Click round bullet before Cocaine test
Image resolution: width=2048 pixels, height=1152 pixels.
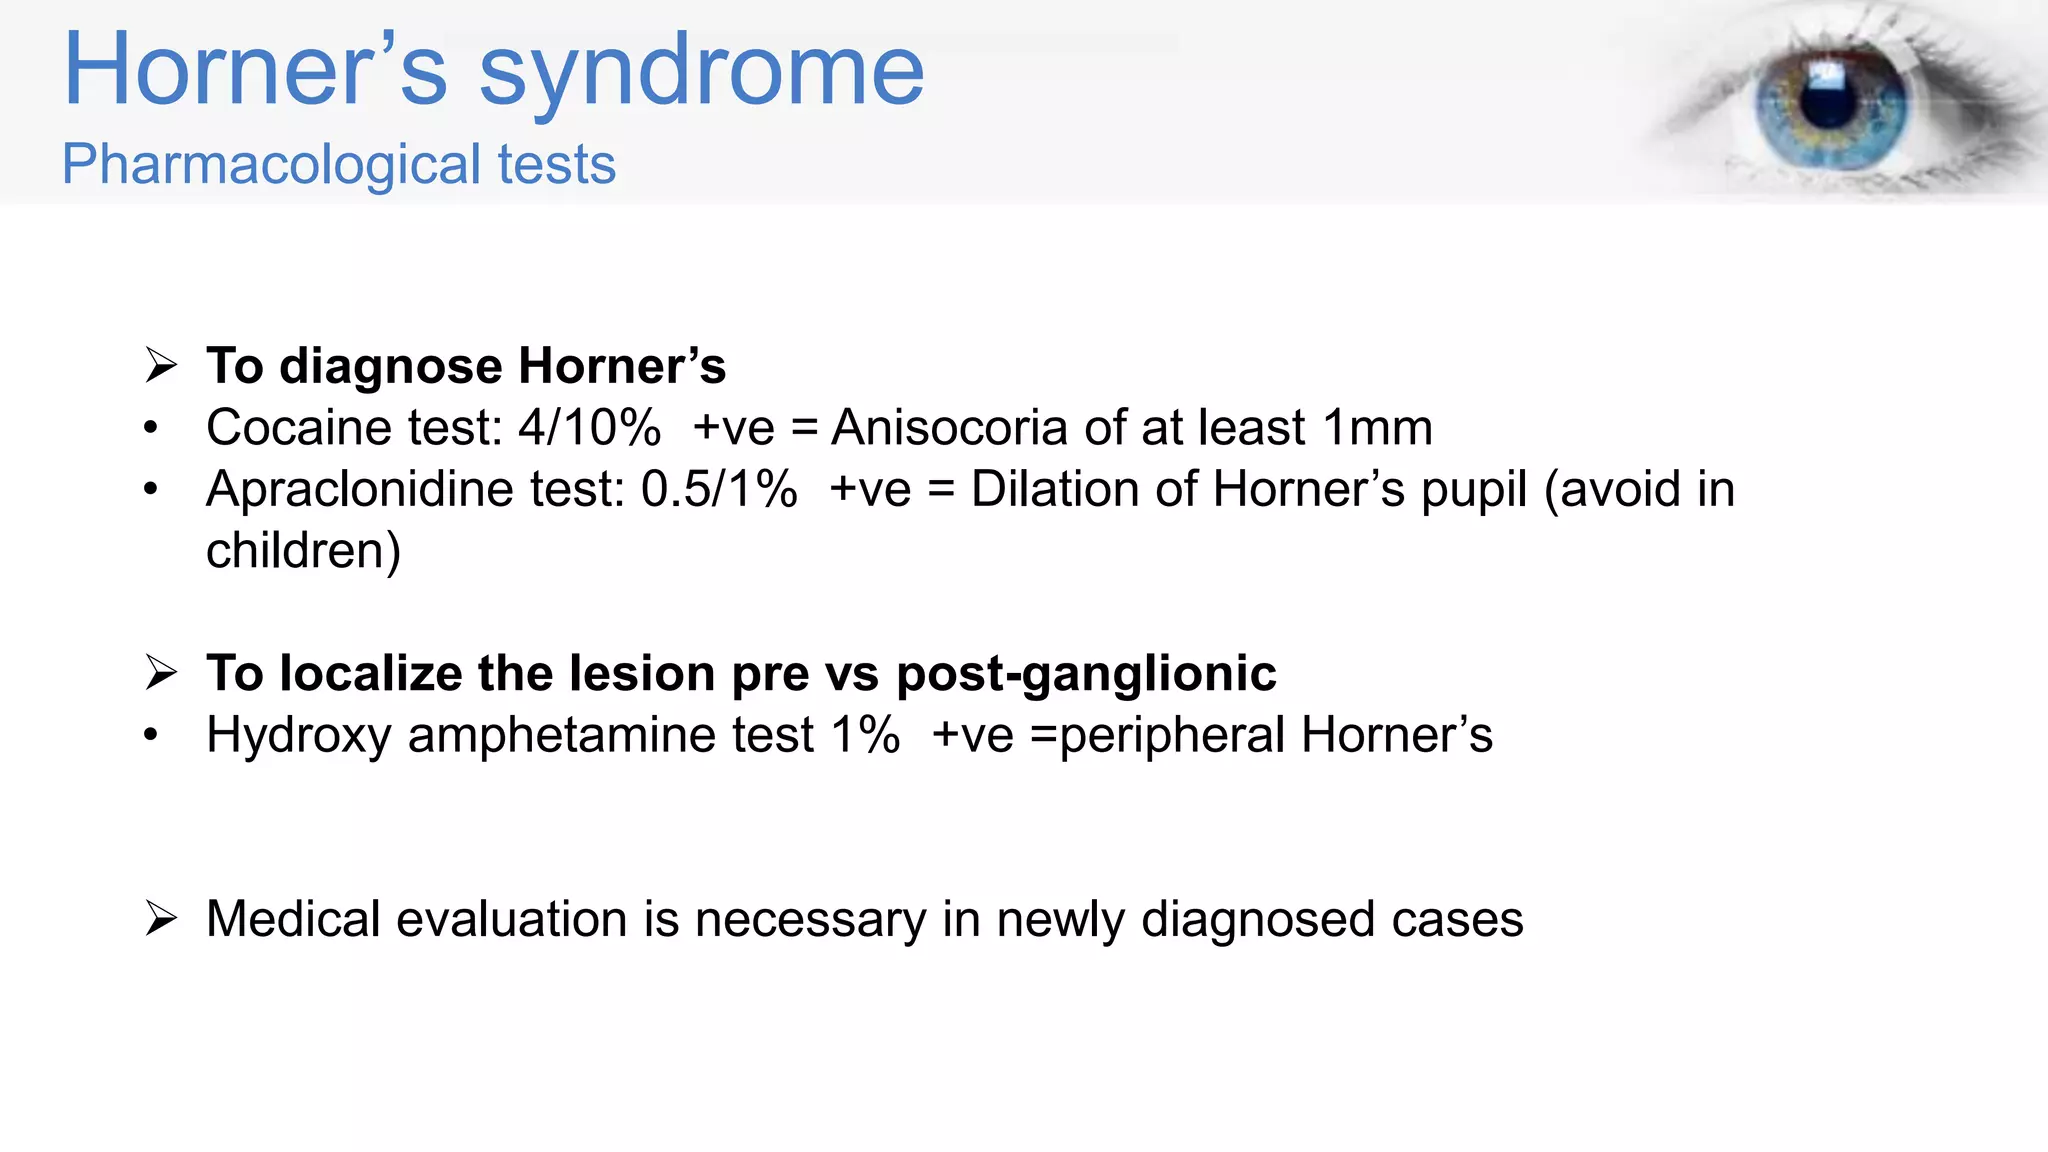point(151,429)
